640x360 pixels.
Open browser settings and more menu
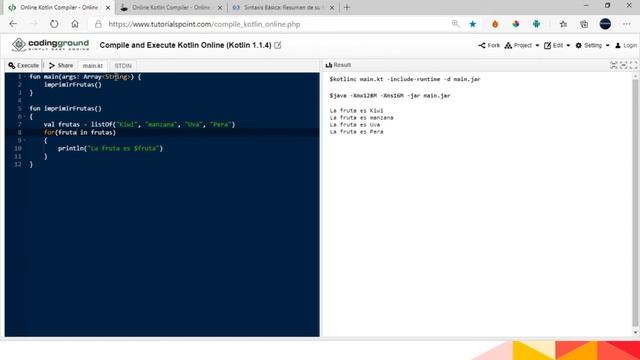[x=627, y=24]
